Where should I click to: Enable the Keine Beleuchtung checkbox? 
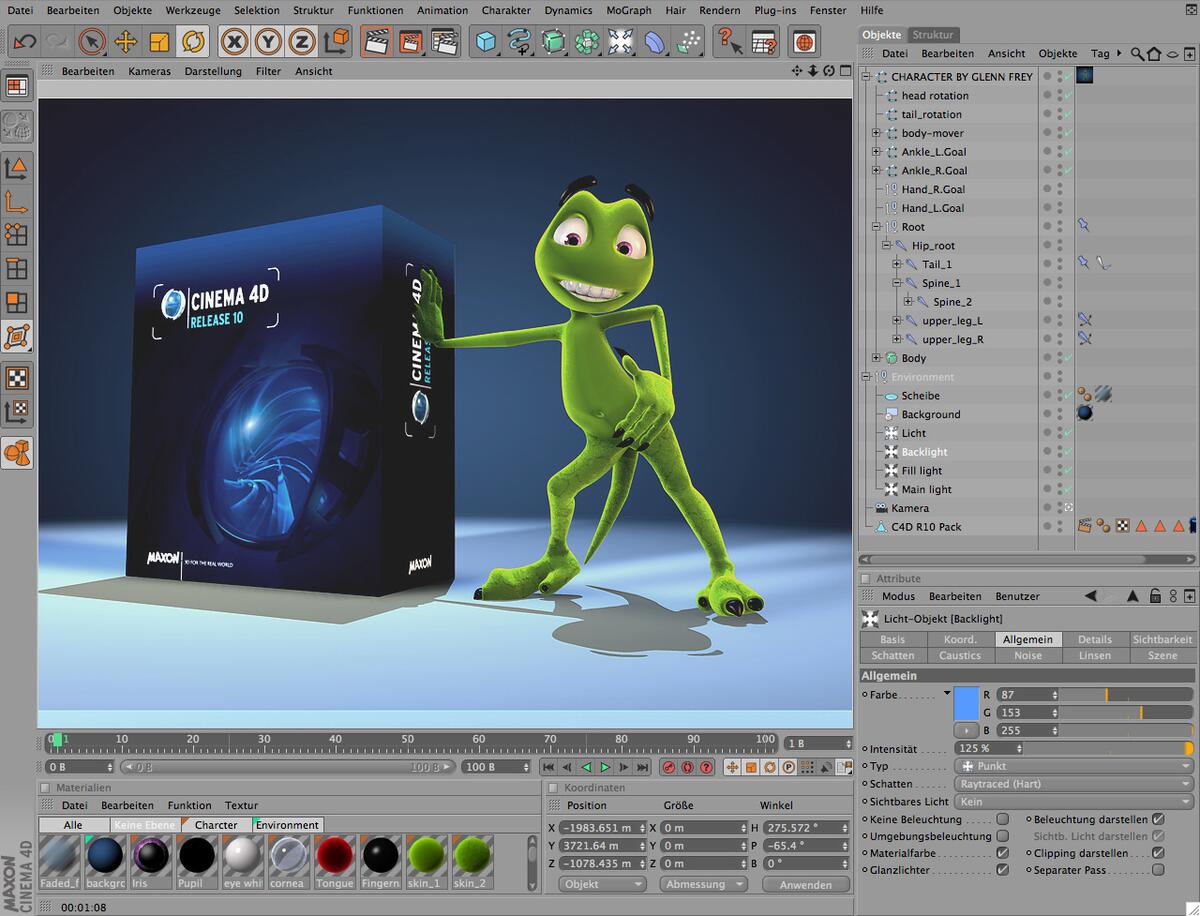1002,819
